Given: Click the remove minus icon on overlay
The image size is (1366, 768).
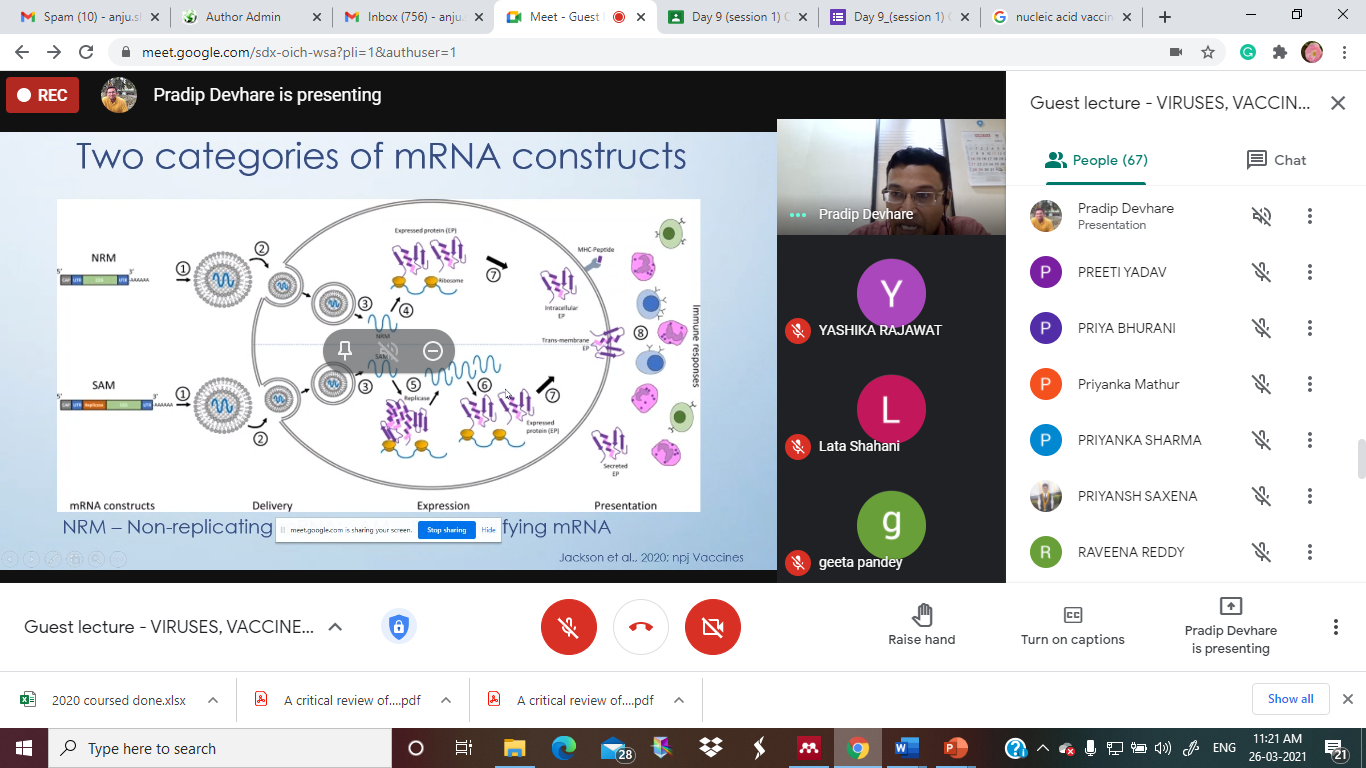Looking at the screenshot, I should coord(432,350).
